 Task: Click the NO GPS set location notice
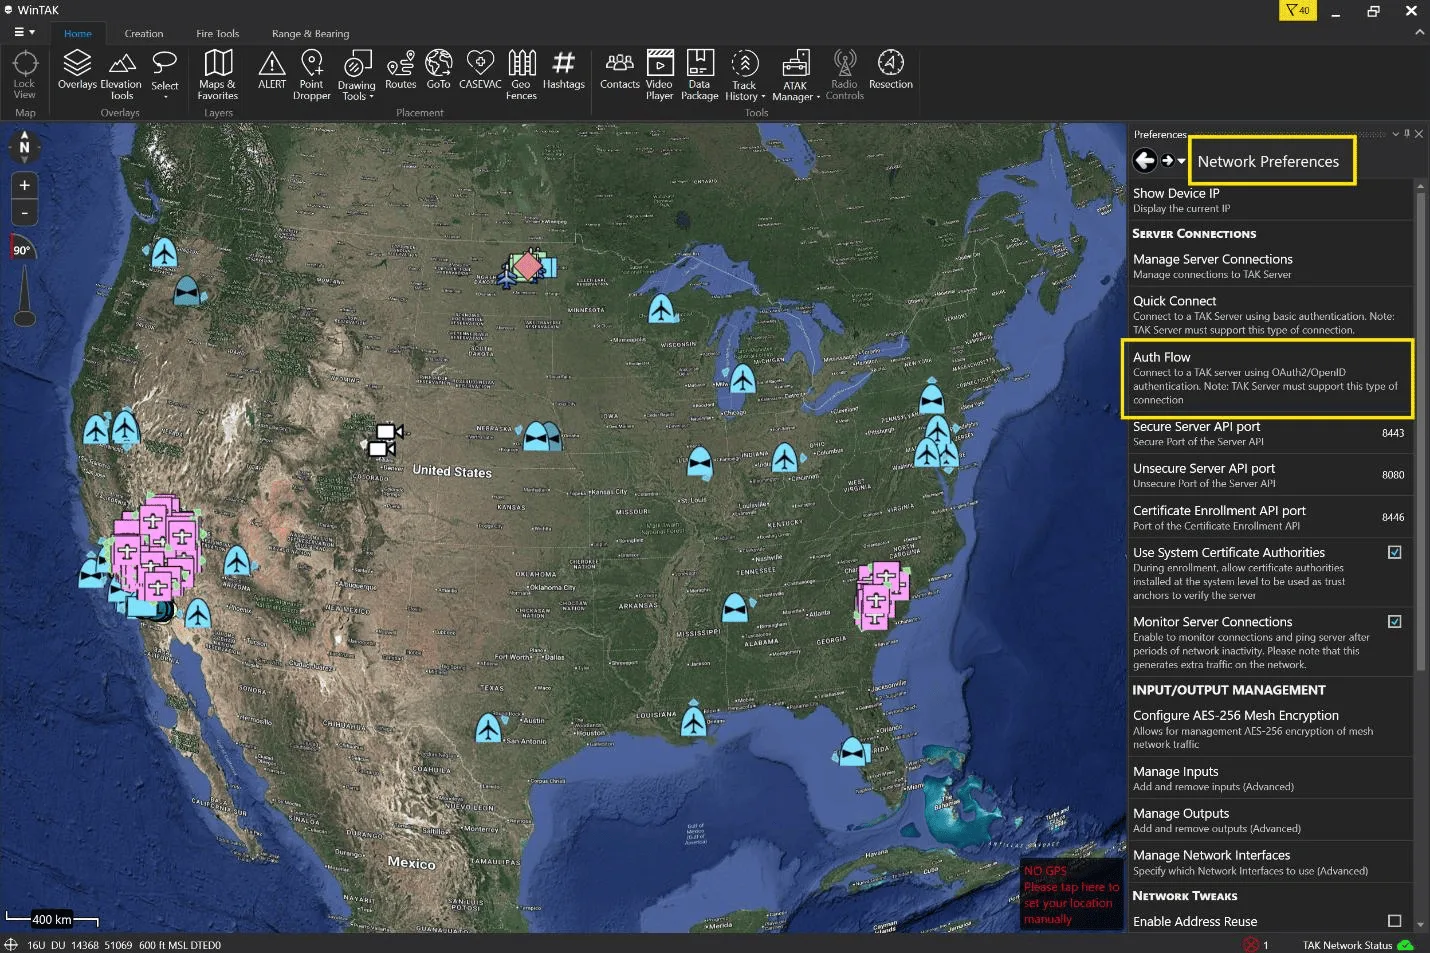(1071, 894)
